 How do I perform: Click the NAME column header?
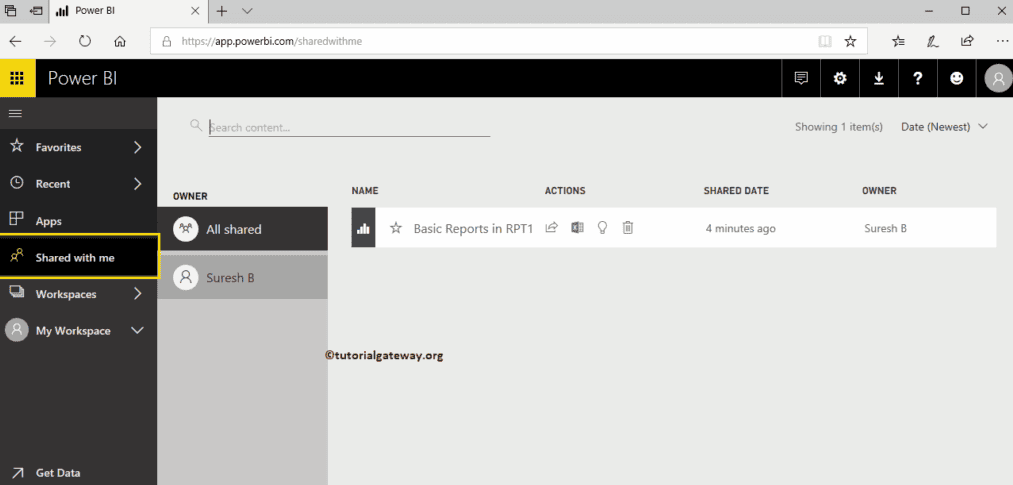coord(365,191)
